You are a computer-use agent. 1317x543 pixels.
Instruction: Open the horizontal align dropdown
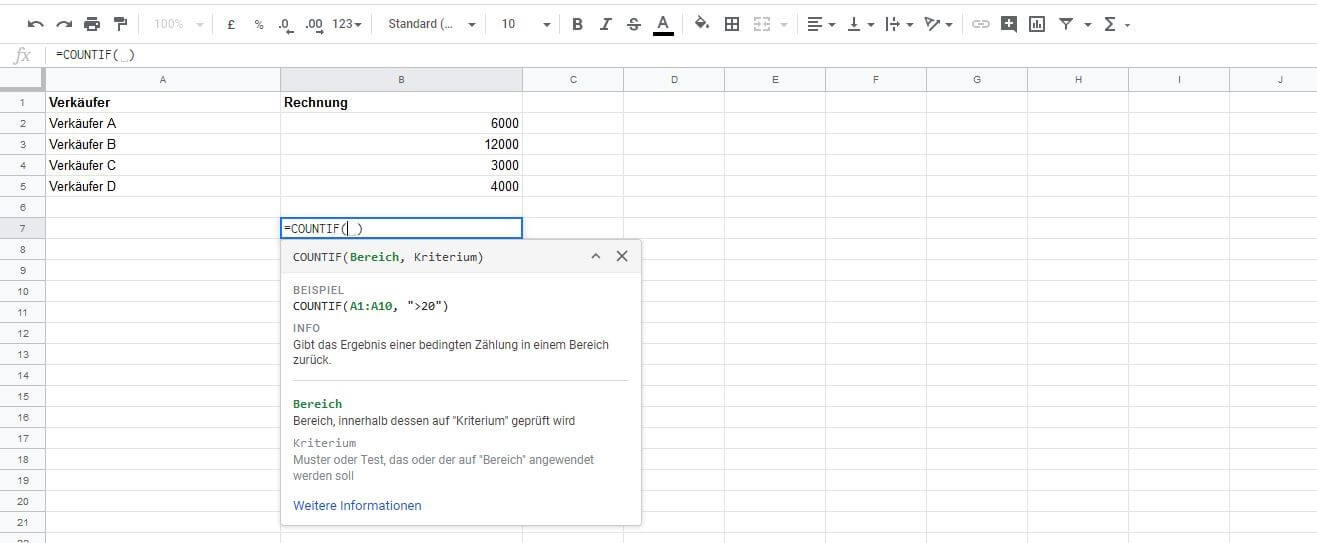pos(821,24)
